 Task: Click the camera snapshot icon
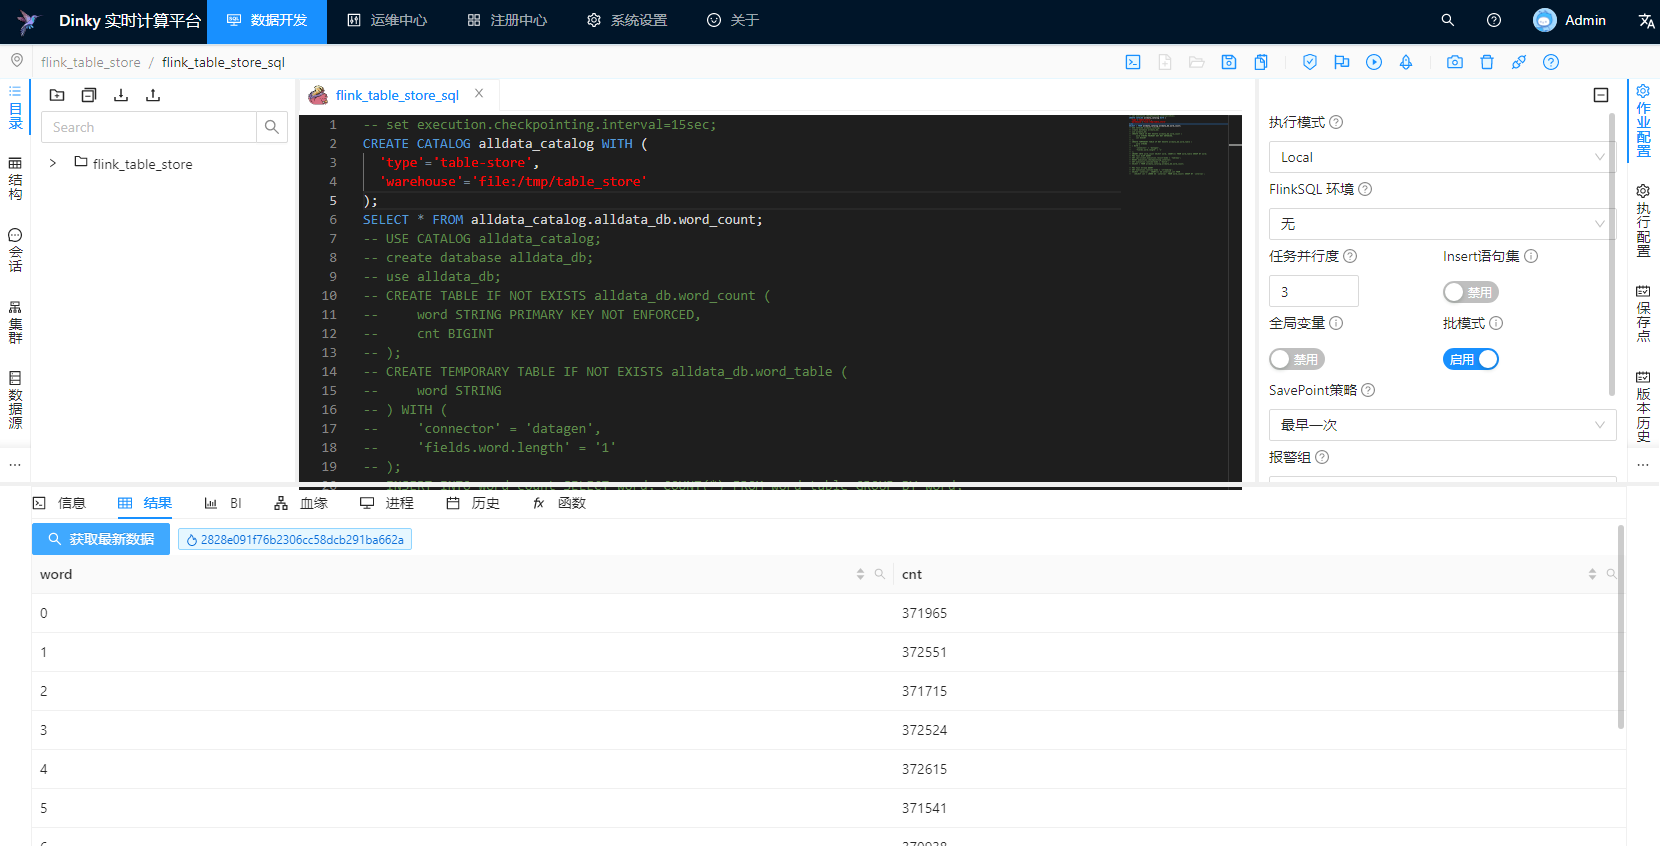(x=1455, y=62)
